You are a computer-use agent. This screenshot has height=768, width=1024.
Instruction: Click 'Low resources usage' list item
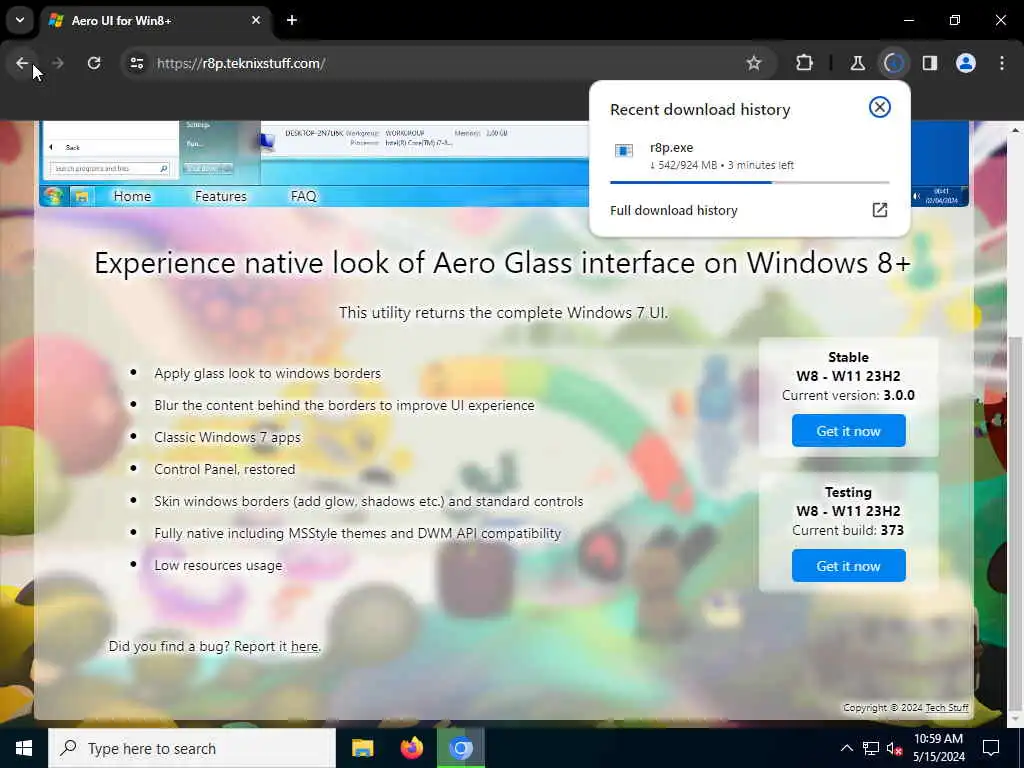tap(218, 565)
